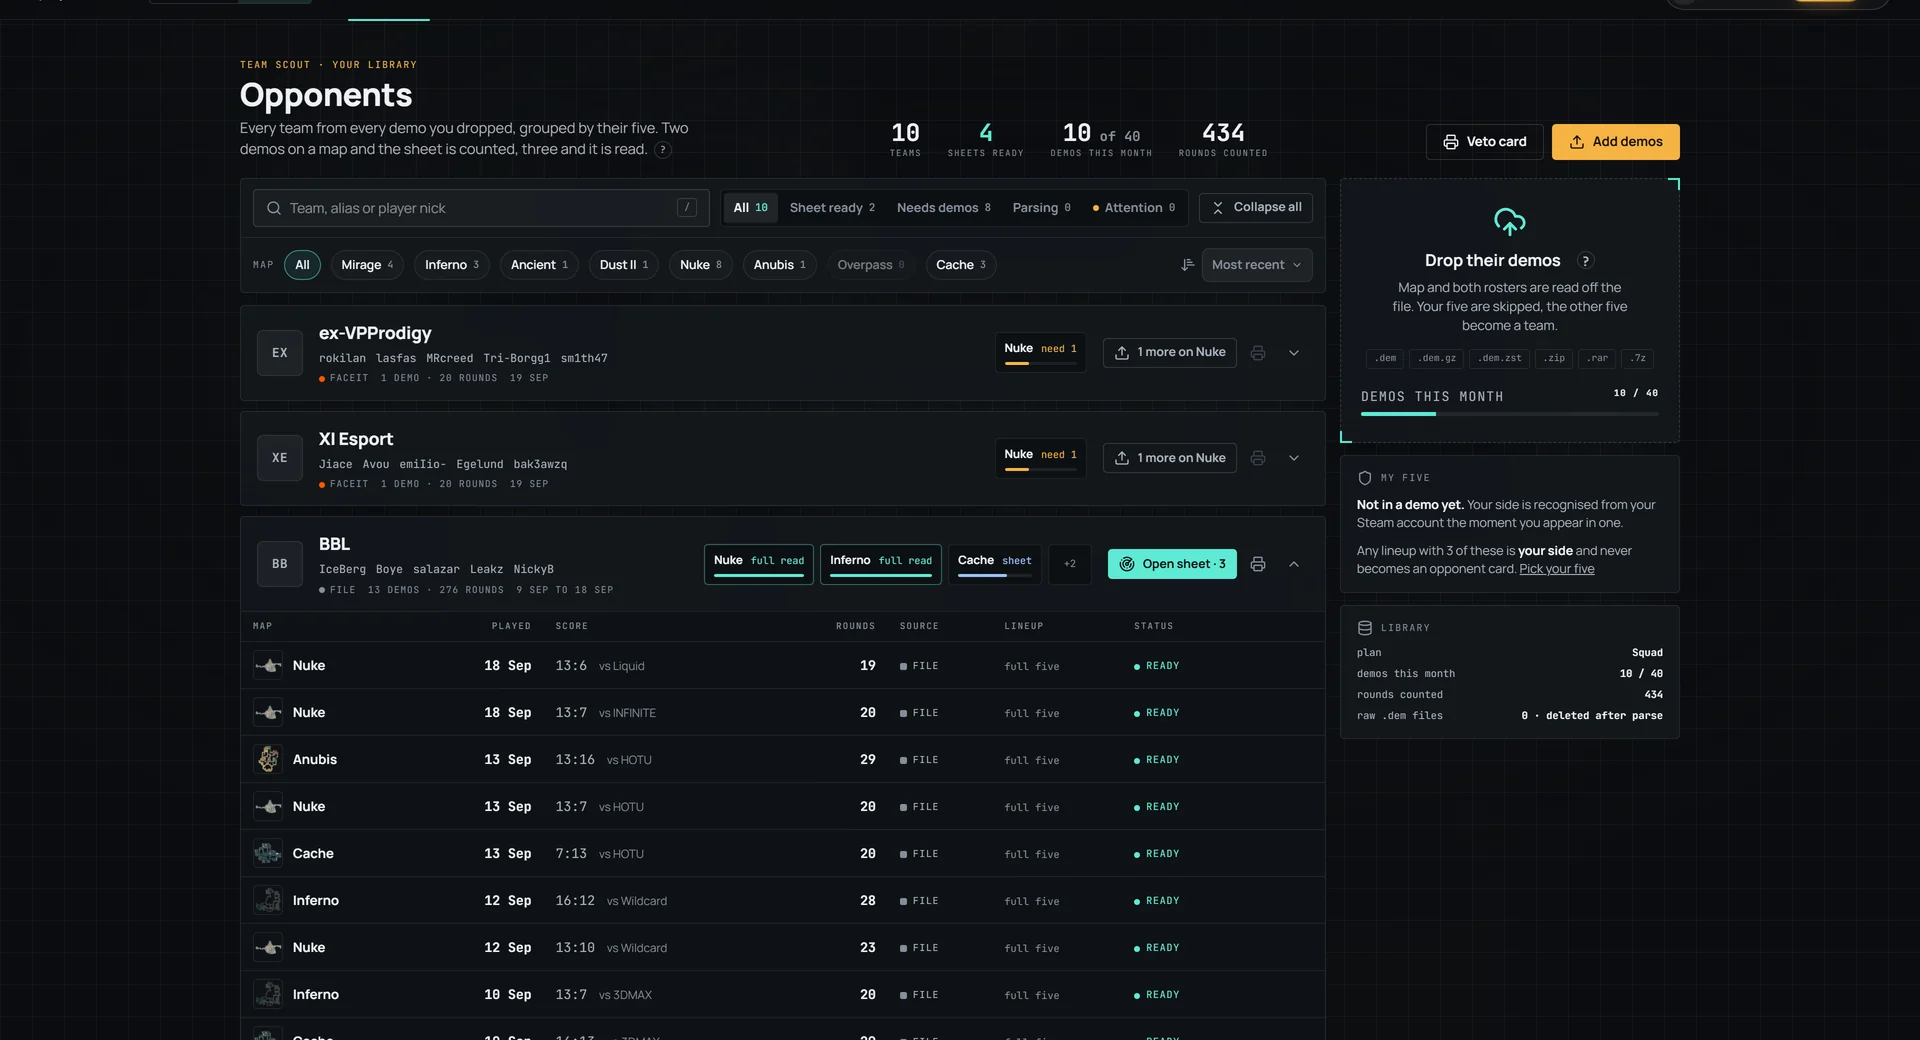Switch to the Sheet ready tab
Screen dimensions: 1920x1040
coord(832,208)
